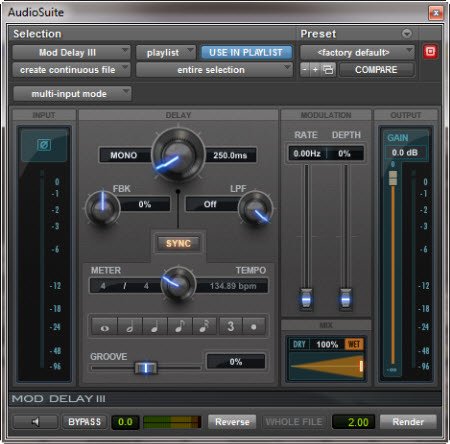Click the COMPARE button

376,70
